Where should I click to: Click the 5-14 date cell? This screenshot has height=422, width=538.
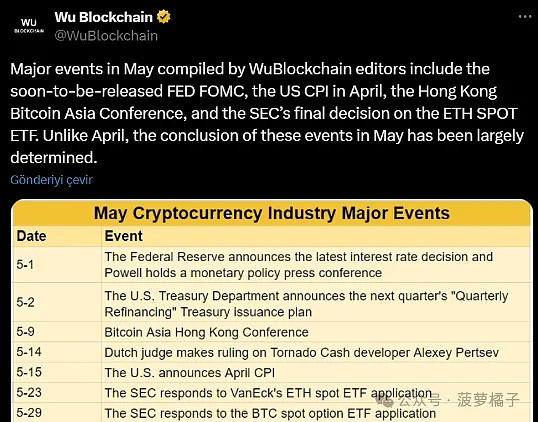[29, 352]
